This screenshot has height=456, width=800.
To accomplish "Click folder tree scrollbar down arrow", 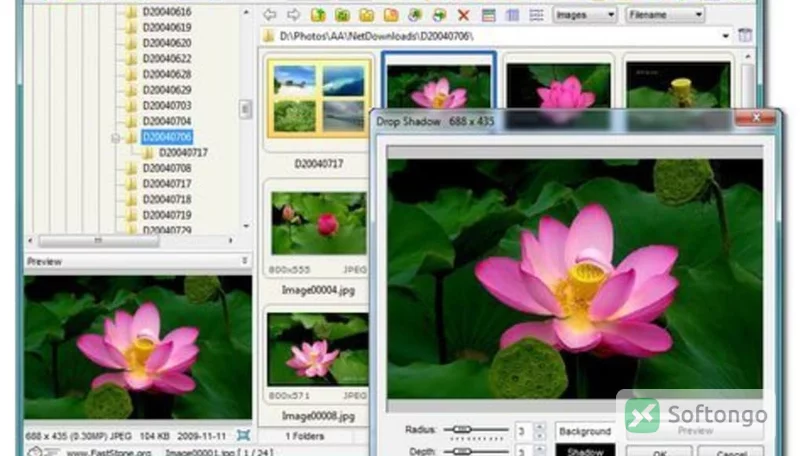I will coord(246,225).
